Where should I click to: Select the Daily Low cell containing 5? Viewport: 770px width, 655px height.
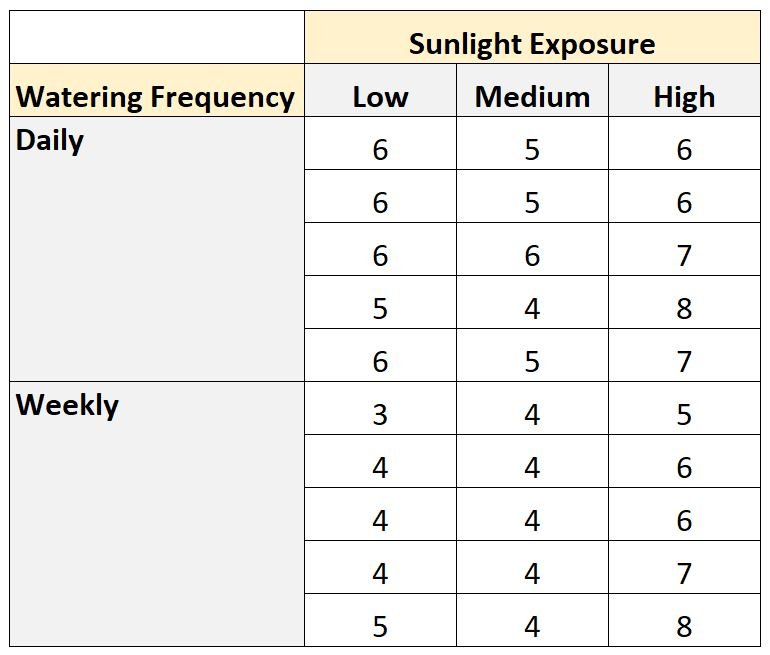click(x=381, y=302)
